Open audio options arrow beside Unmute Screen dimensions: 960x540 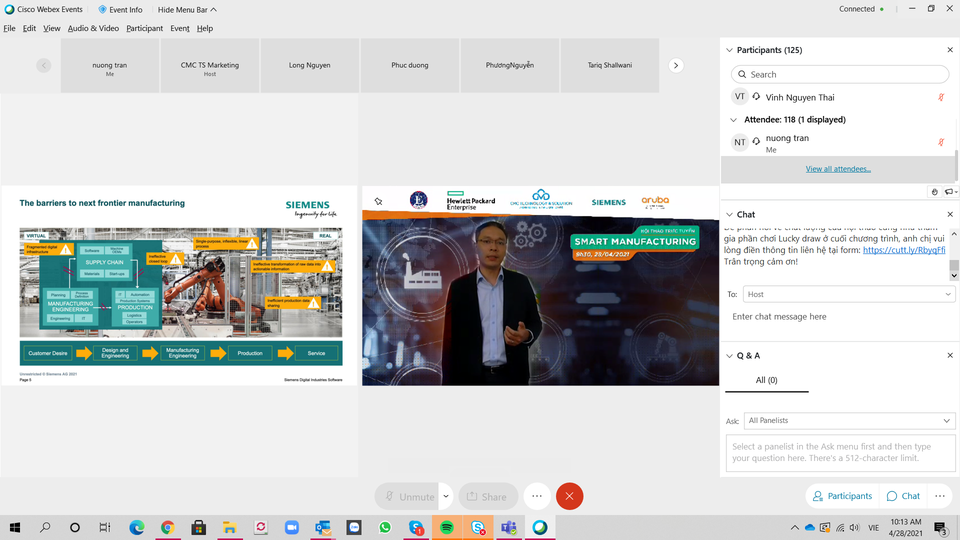[x=446, y=497]
